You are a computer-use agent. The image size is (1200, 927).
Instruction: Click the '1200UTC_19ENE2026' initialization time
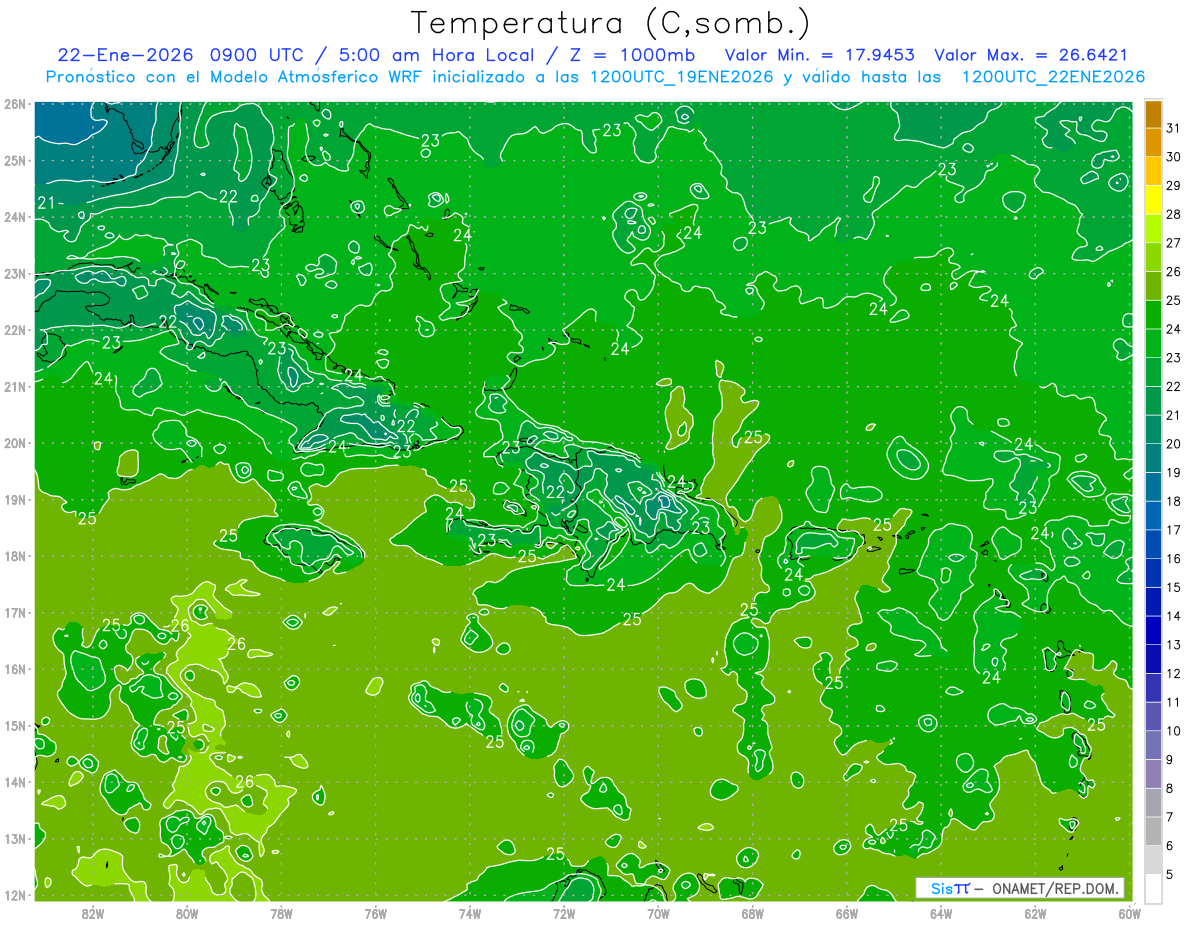[682, 77]
